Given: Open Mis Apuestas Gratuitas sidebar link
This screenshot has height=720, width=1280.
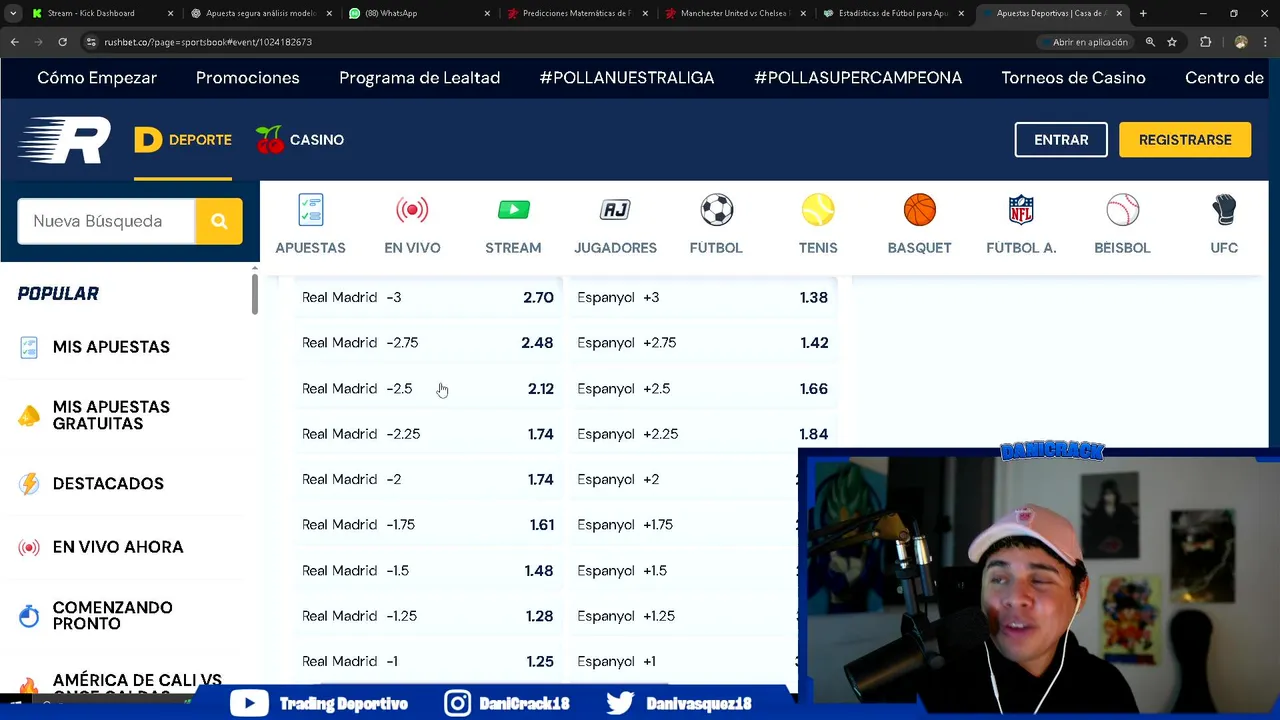Looking at the screenshot, I should pyautogui.click(x=111, y=415).
